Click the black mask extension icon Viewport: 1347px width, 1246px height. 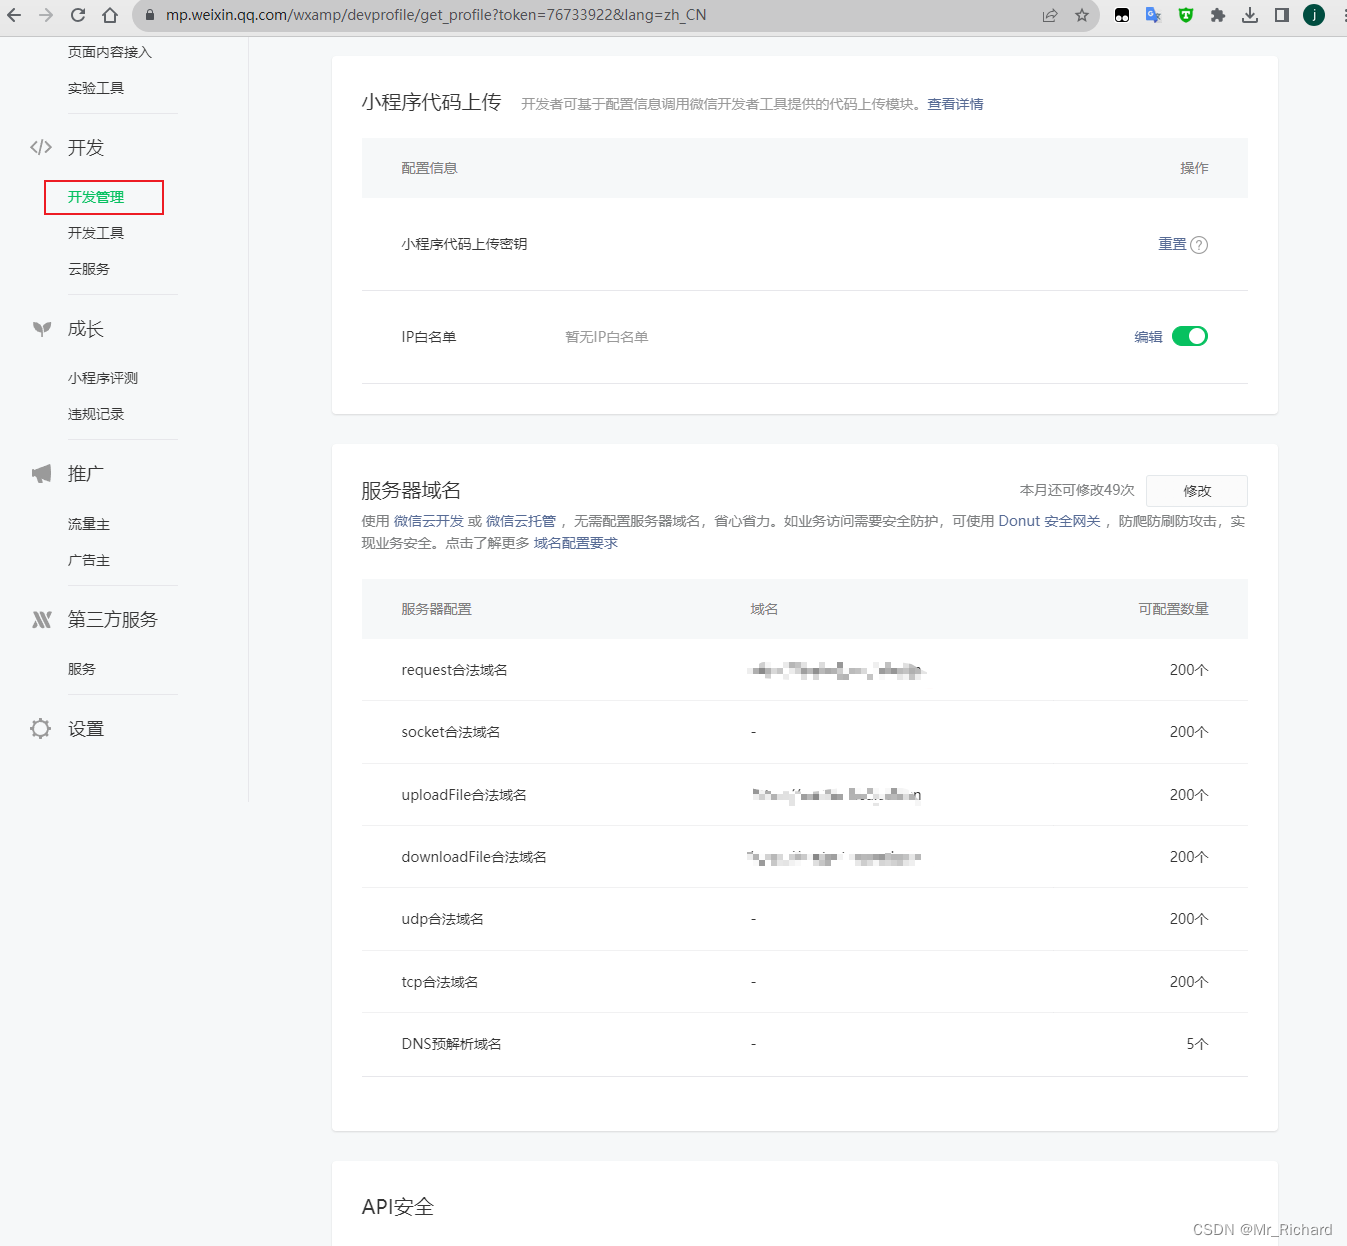1122,15
